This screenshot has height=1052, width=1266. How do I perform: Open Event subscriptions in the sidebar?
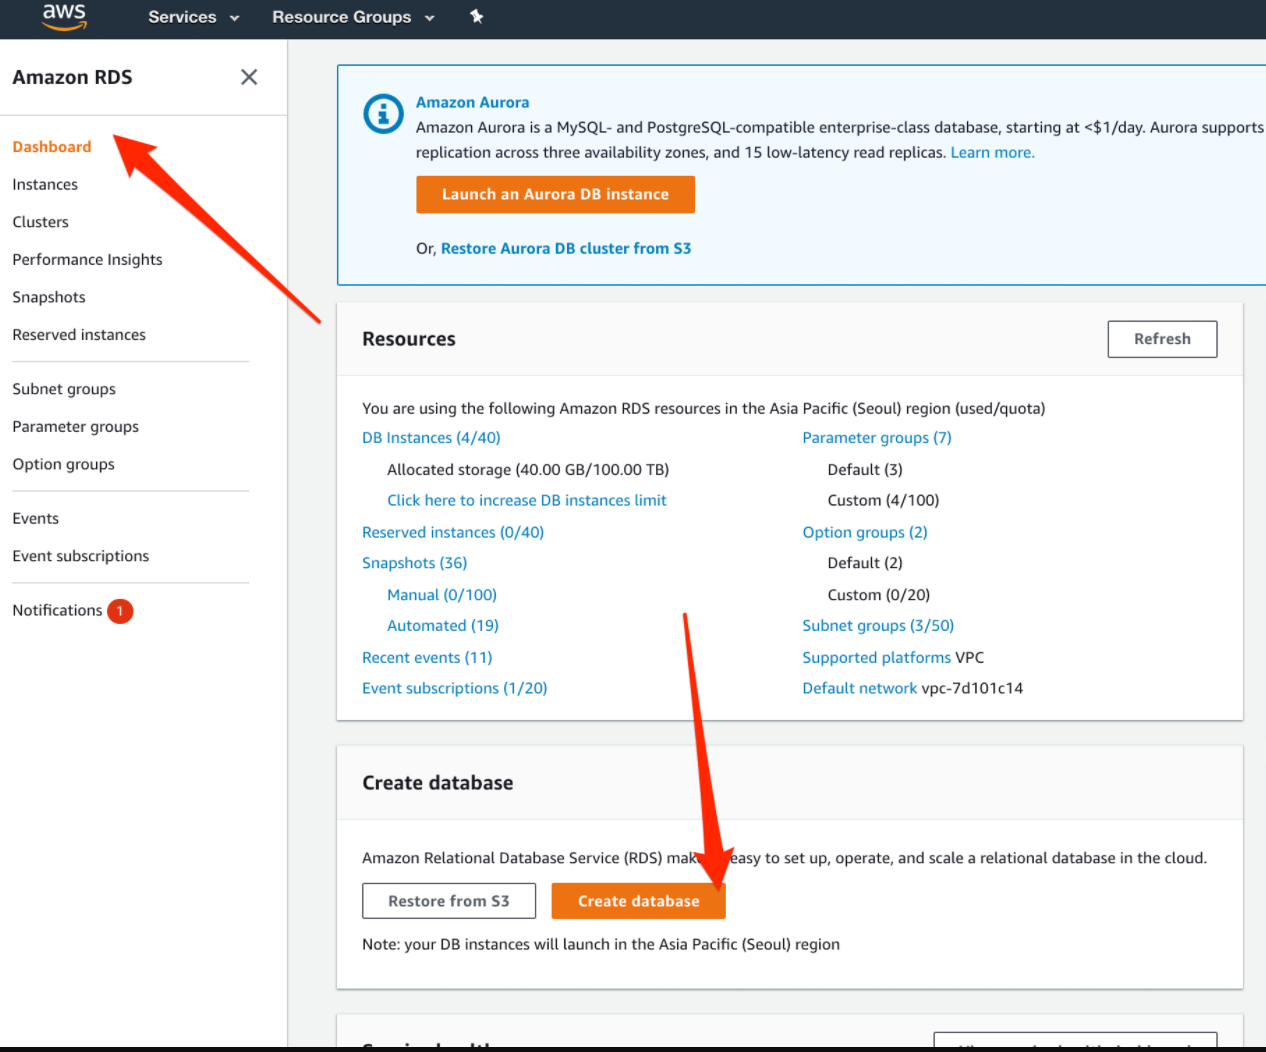click(81, 556)
